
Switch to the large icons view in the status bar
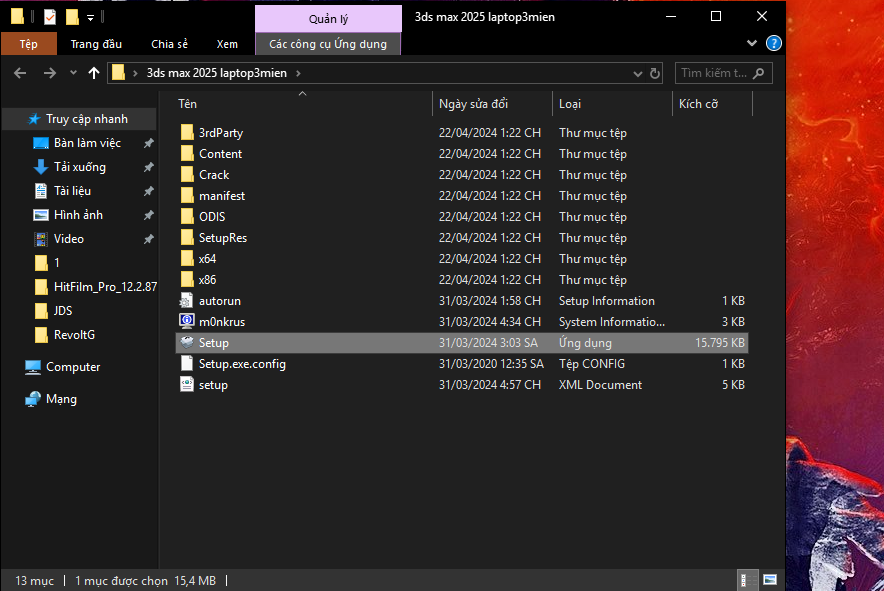point(769,580)
